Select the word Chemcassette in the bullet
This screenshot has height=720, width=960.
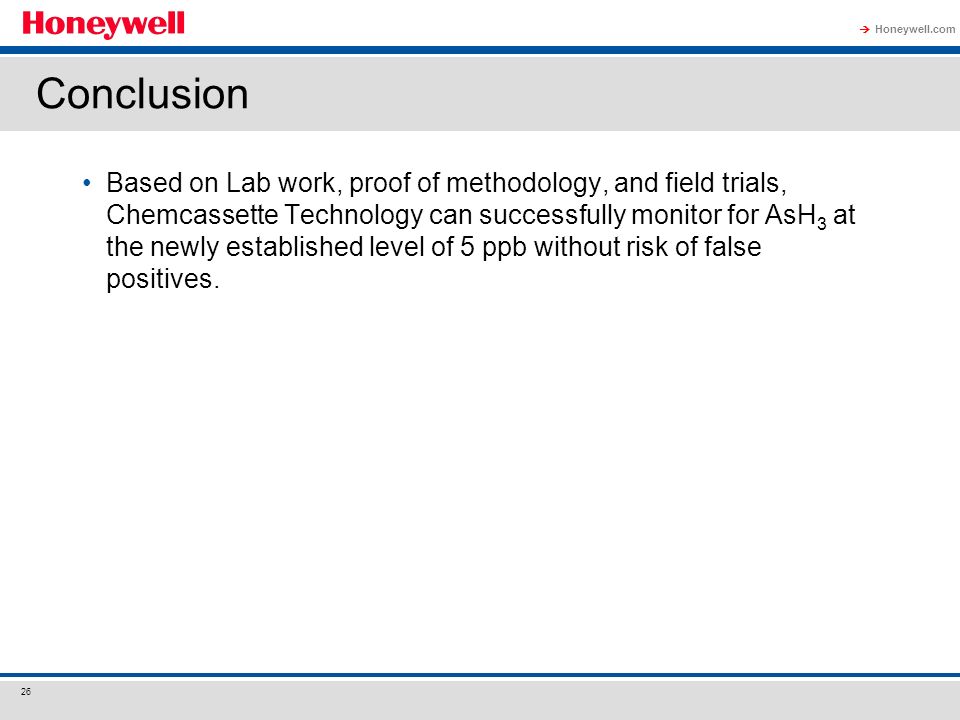(x=192, y=215)
